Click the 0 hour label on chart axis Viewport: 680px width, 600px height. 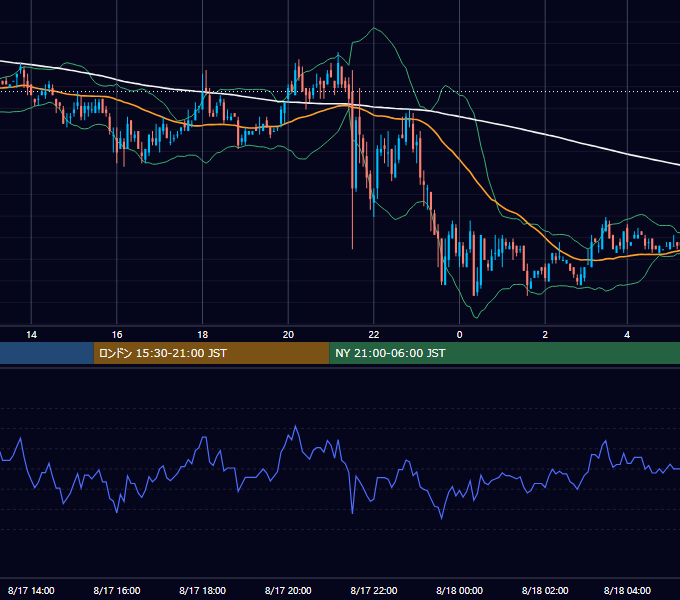coord(459,335)
